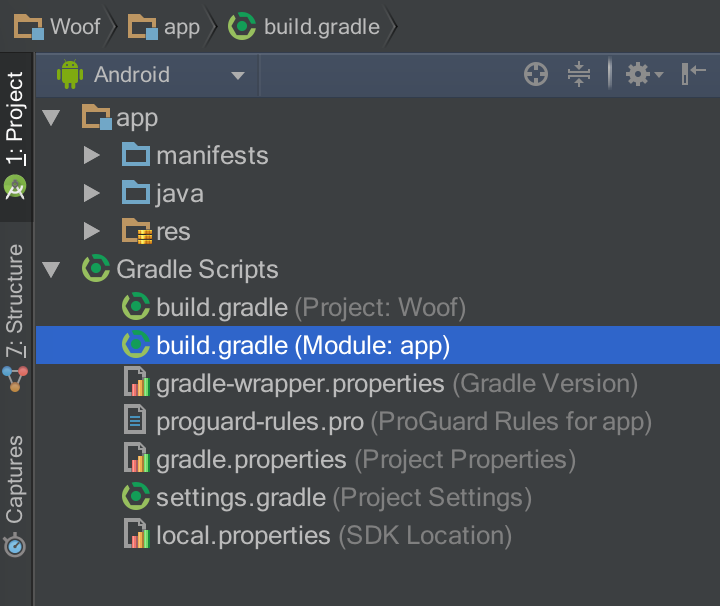Select the app module in tree
The image size is (720, 606).
click(x=377, y=118)
